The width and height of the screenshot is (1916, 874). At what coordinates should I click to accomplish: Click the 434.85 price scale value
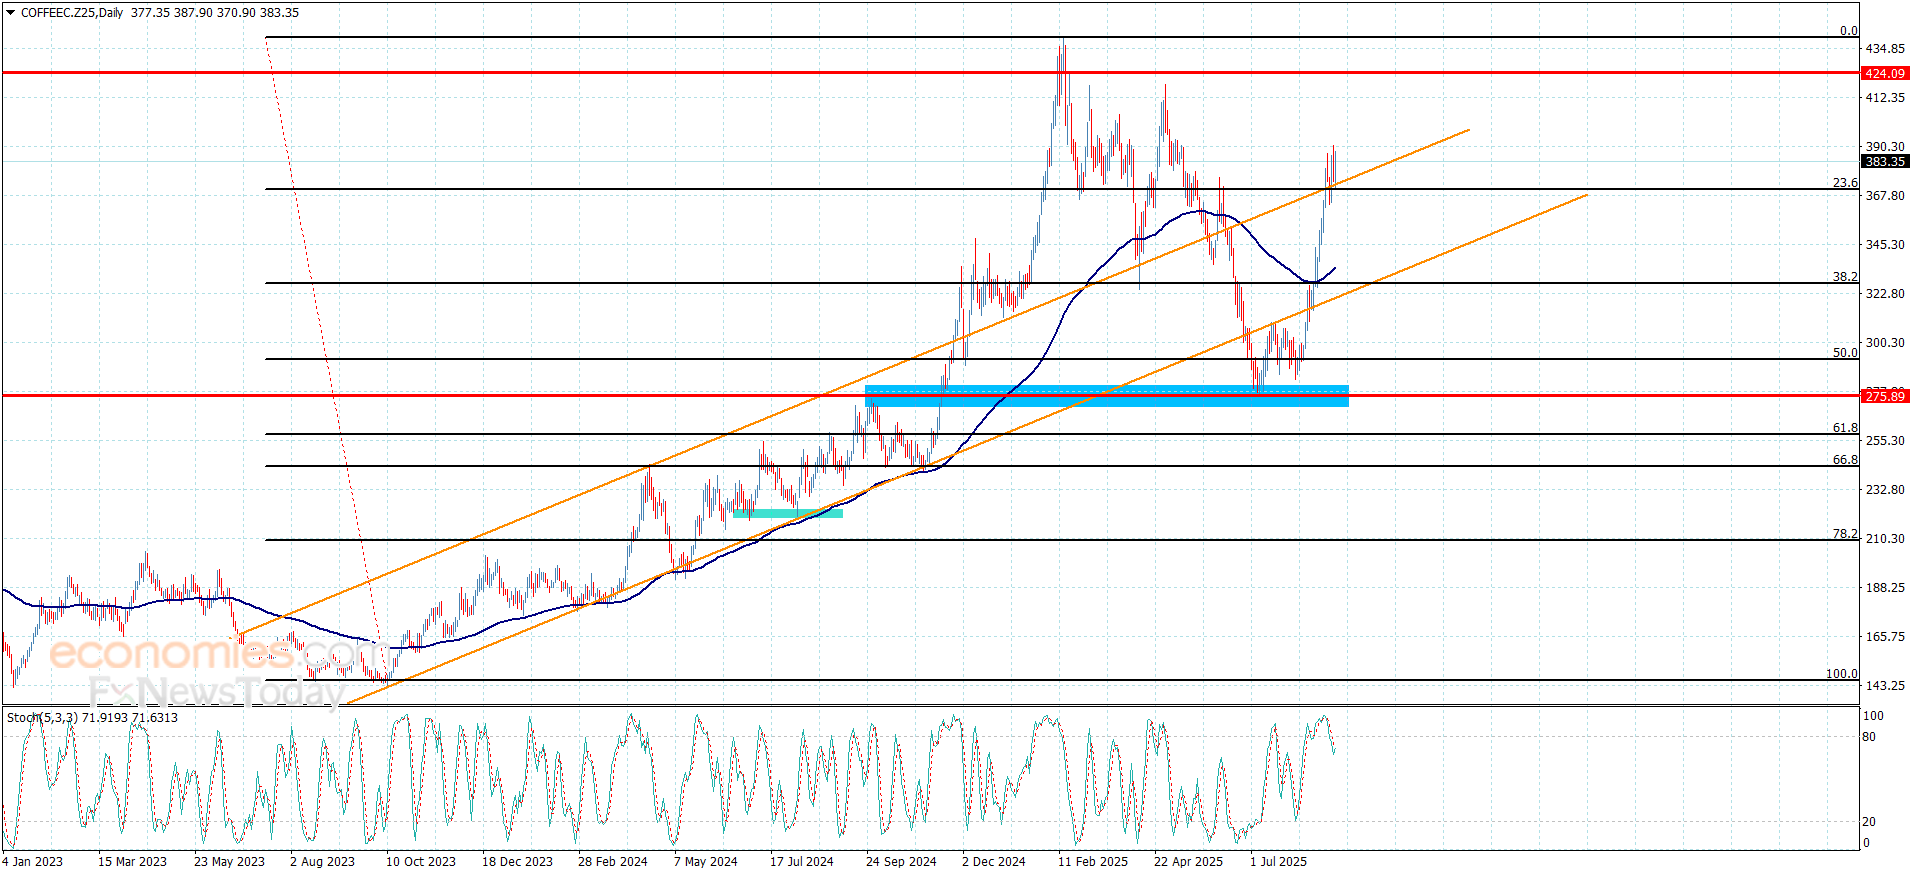(1885, 48)
